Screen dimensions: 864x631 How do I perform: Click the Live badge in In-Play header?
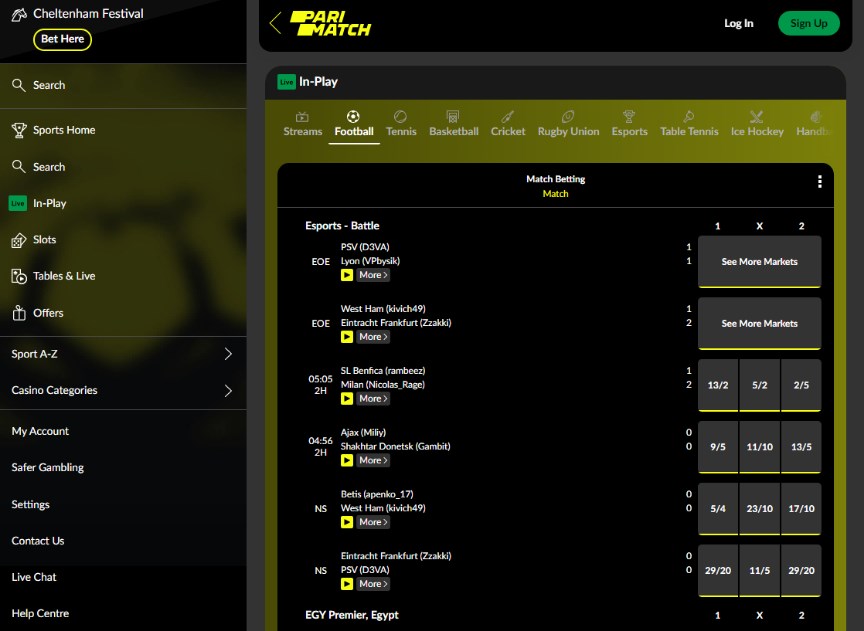pyautogui.click(x=287, y=82)
